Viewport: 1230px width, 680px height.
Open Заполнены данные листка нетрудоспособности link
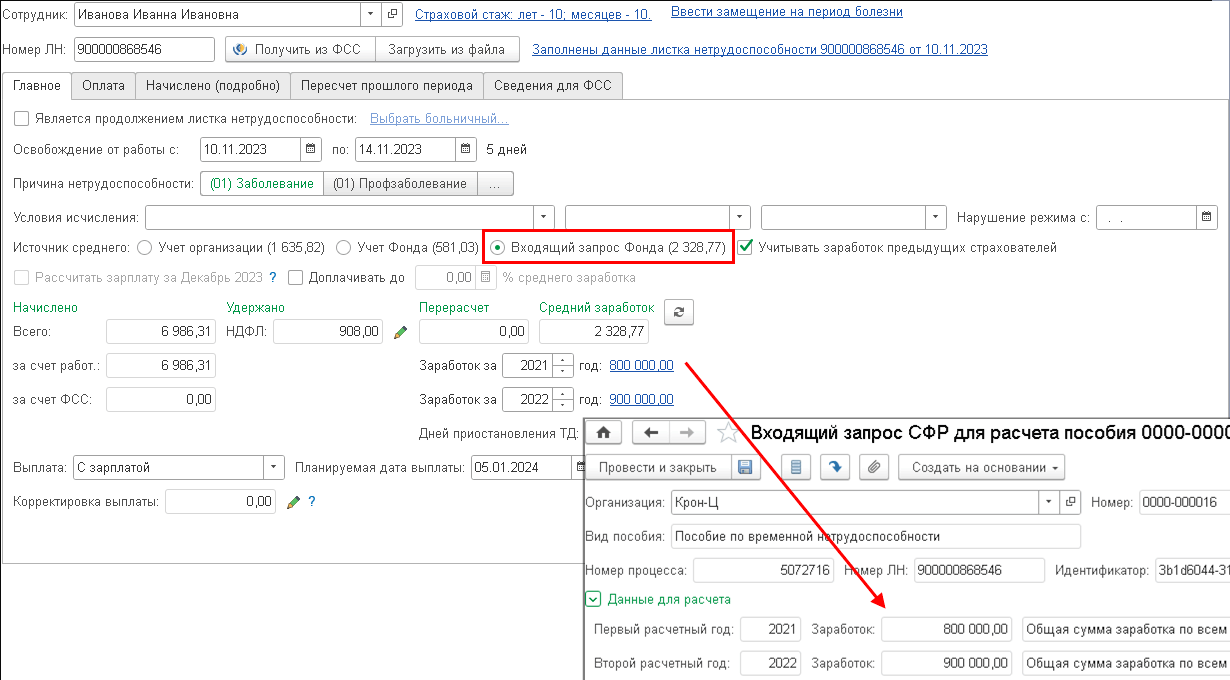tap(760, 49)
